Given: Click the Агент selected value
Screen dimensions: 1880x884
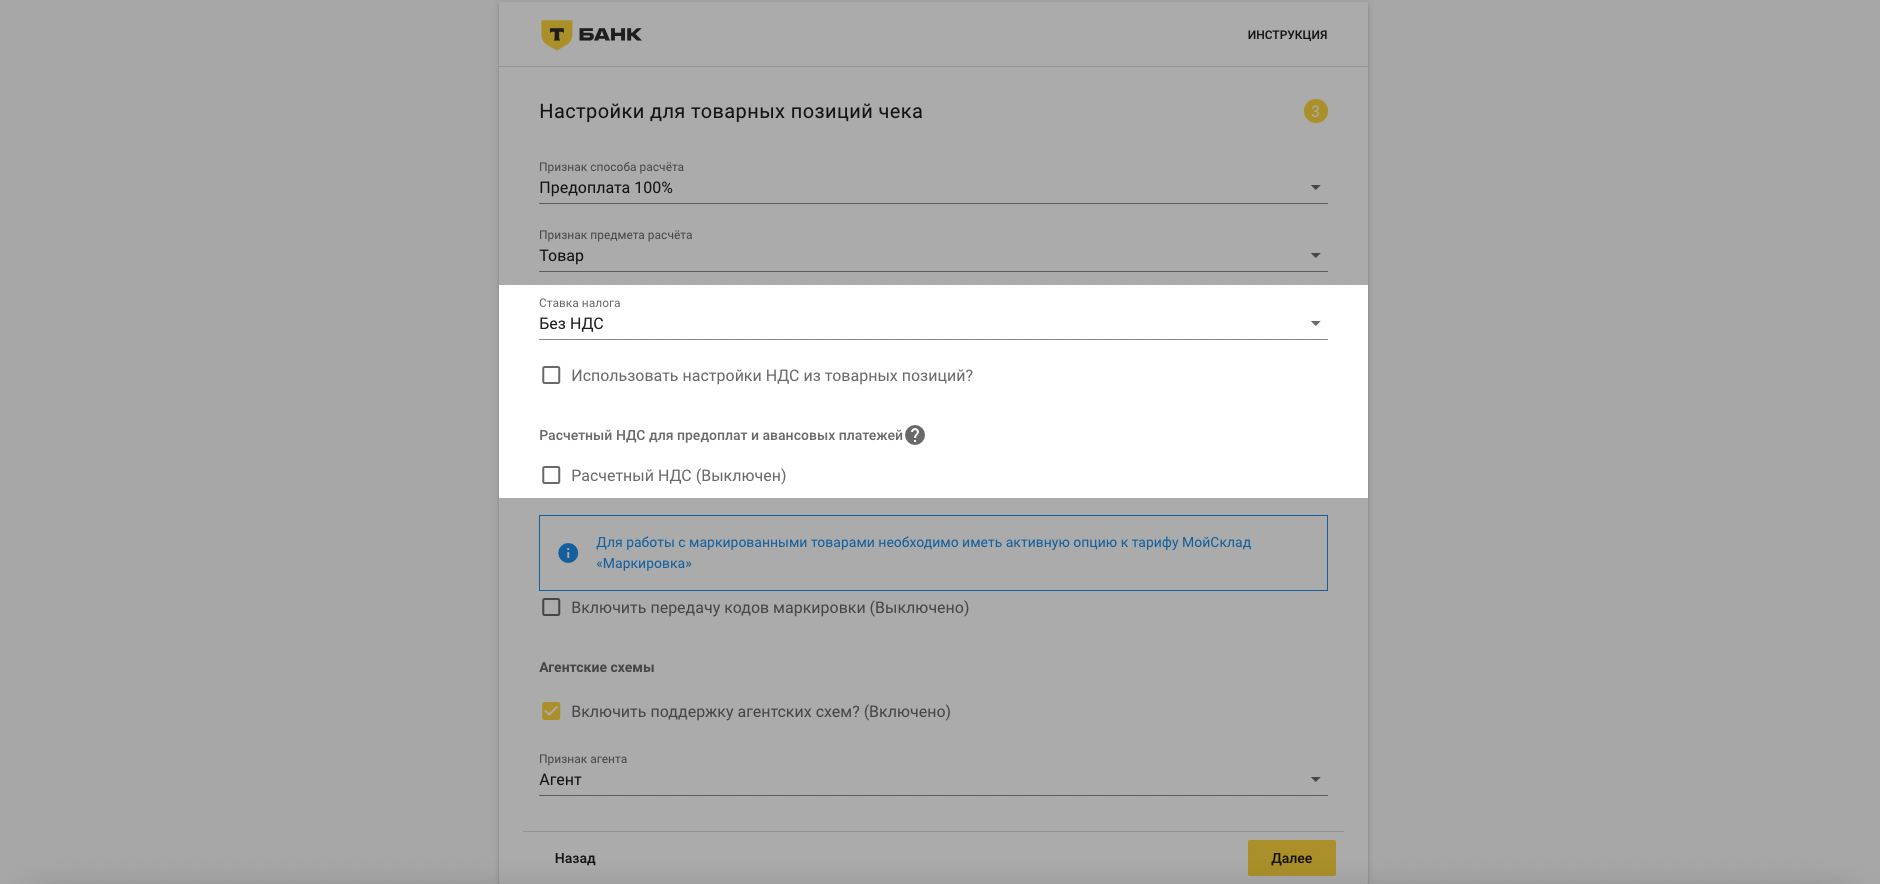Looking at the screenshot, I should click(560, 780).
